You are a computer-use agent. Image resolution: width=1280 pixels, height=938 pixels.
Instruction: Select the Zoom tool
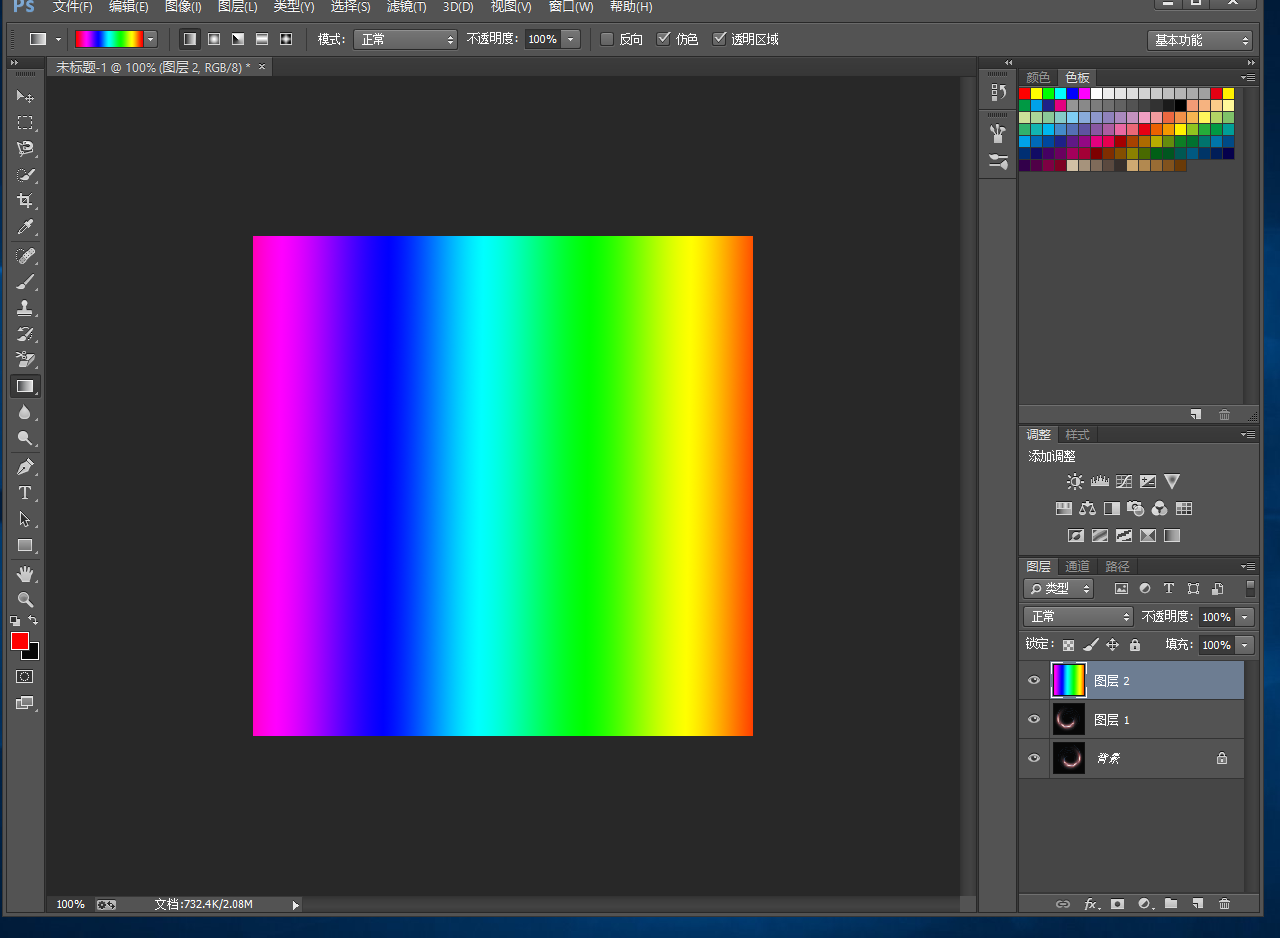pyautogui.click(x=25, y=600)
